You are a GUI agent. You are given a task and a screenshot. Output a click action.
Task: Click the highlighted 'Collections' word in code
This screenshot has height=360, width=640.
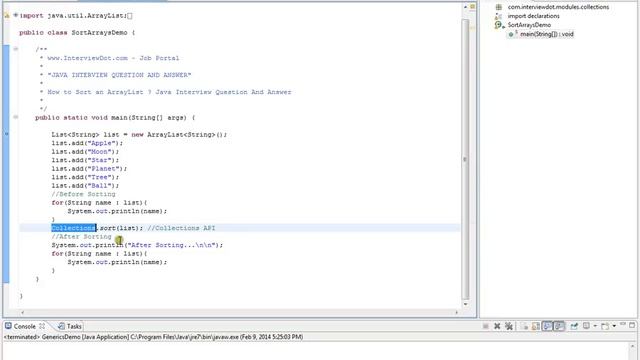(x=74, y=228)
